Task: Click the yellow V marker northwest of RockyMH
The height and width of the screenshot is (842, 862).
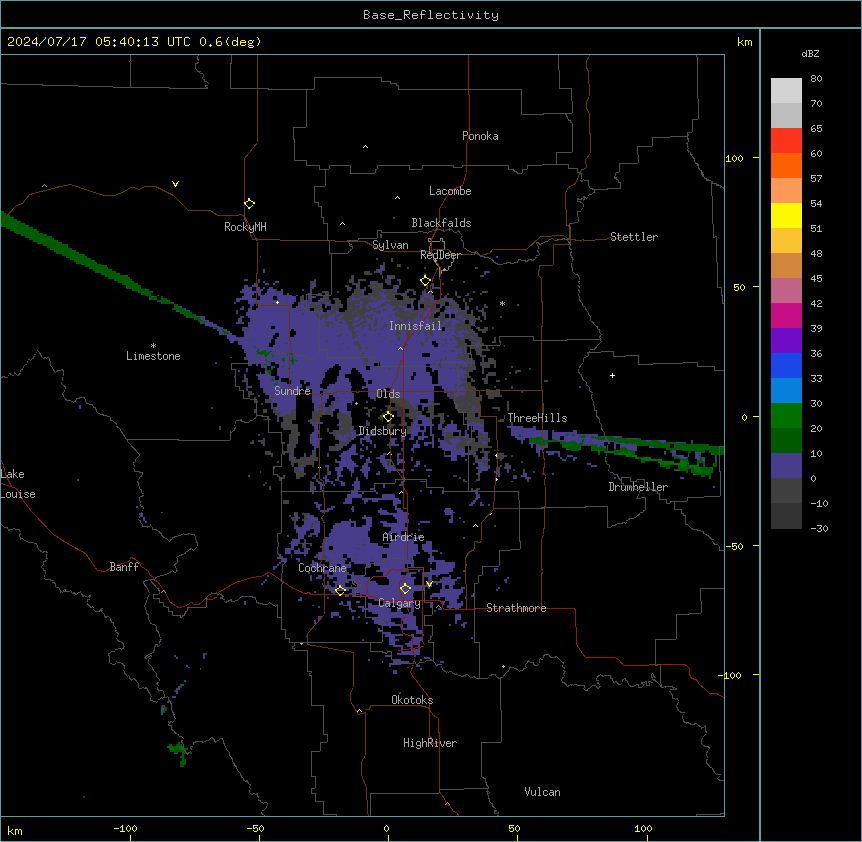Action: pos(175,184)
